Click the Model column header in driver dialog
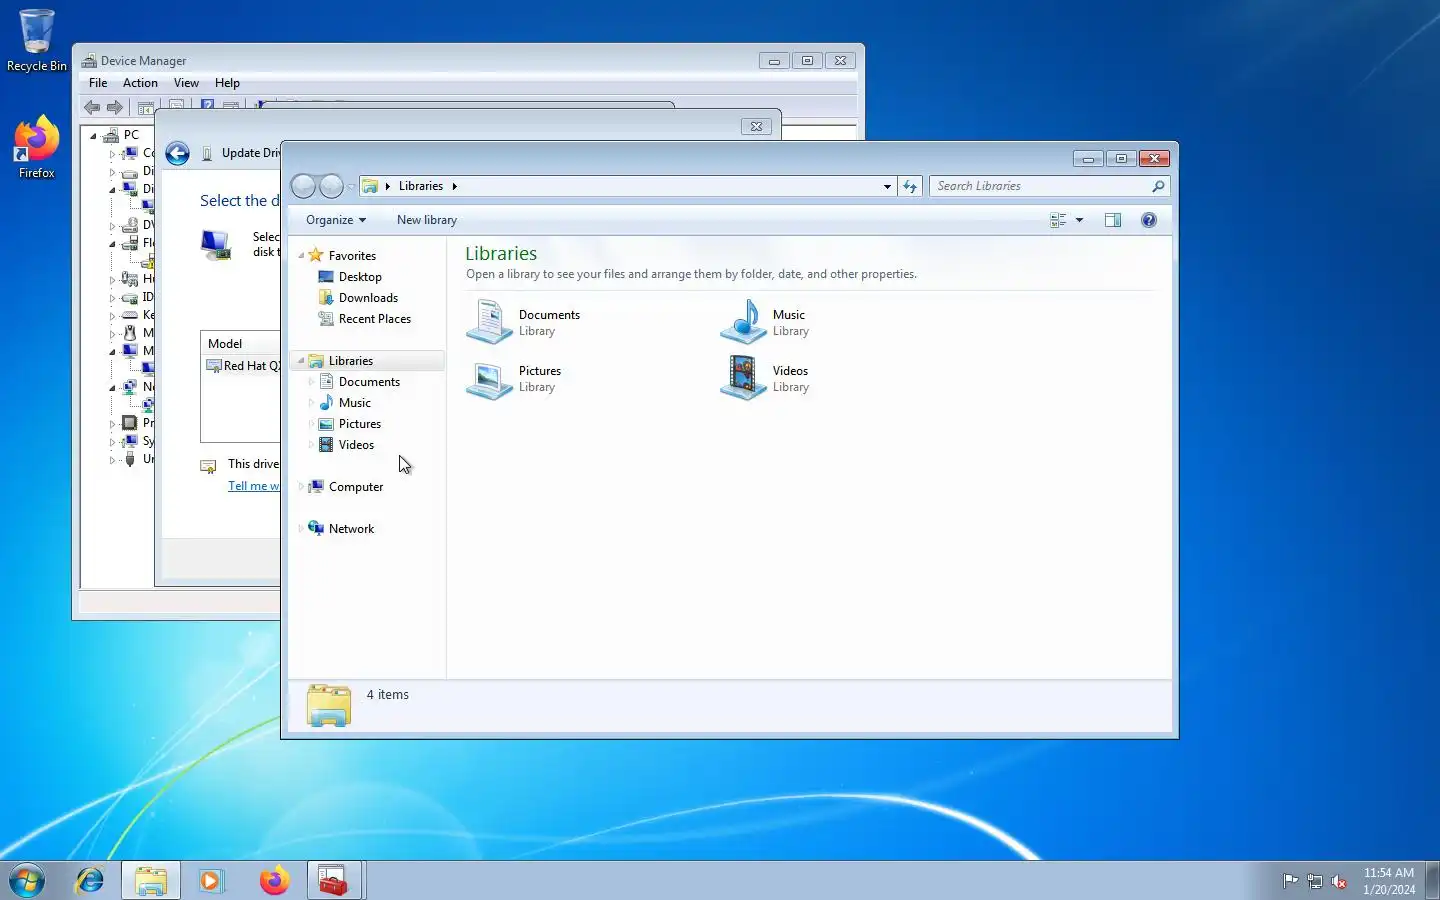The width and height of the screenshot is (1440, 900). tap(241, 343)
